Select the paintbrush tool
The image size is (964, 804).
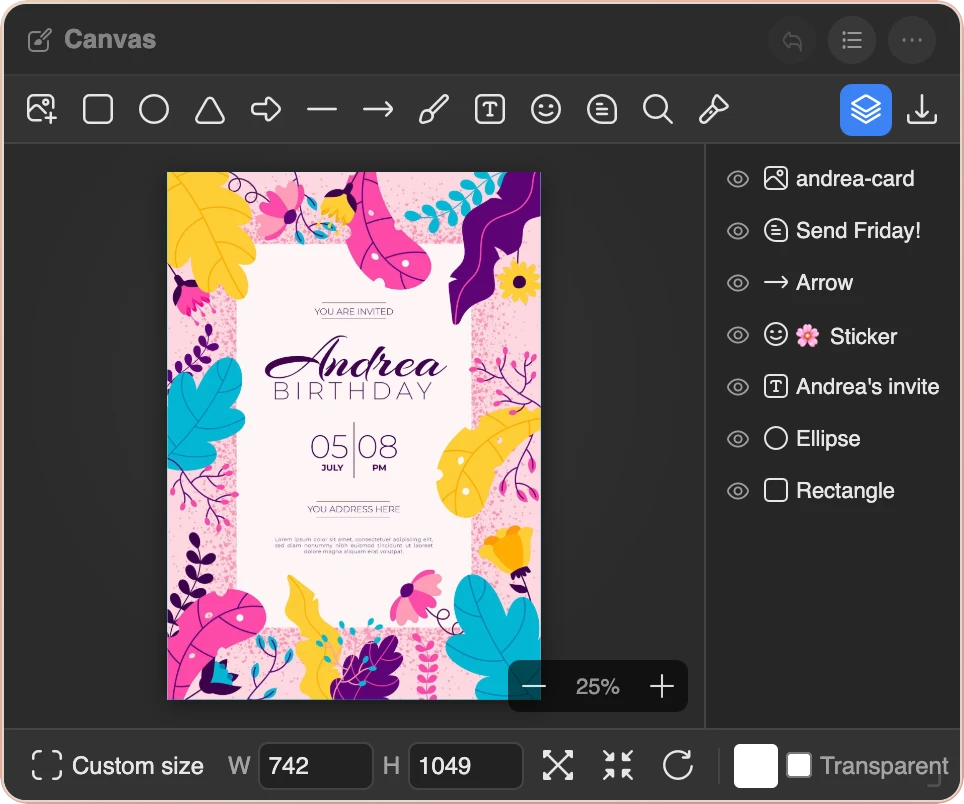tap(433, 109)
